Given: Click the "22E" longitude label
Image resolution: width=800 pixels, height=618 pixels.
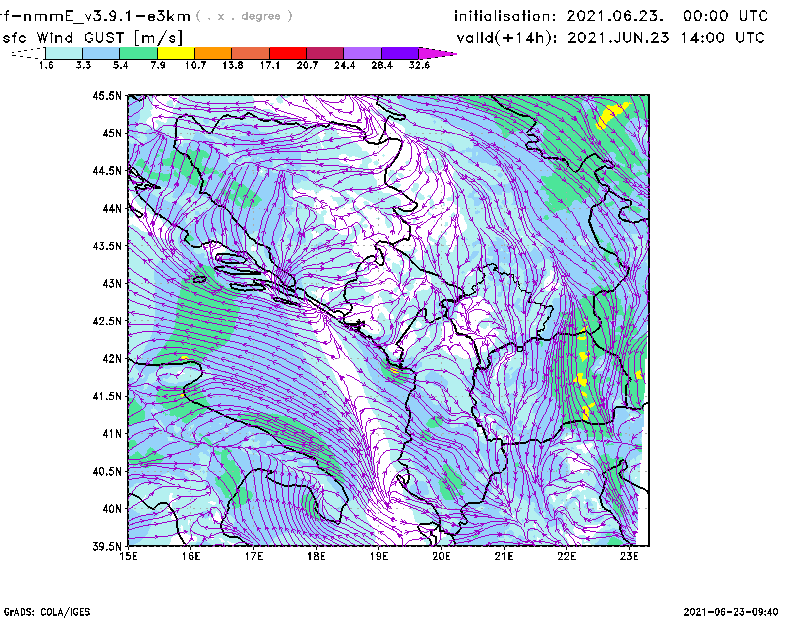Looking at the screenshot, I should [566, 556].
